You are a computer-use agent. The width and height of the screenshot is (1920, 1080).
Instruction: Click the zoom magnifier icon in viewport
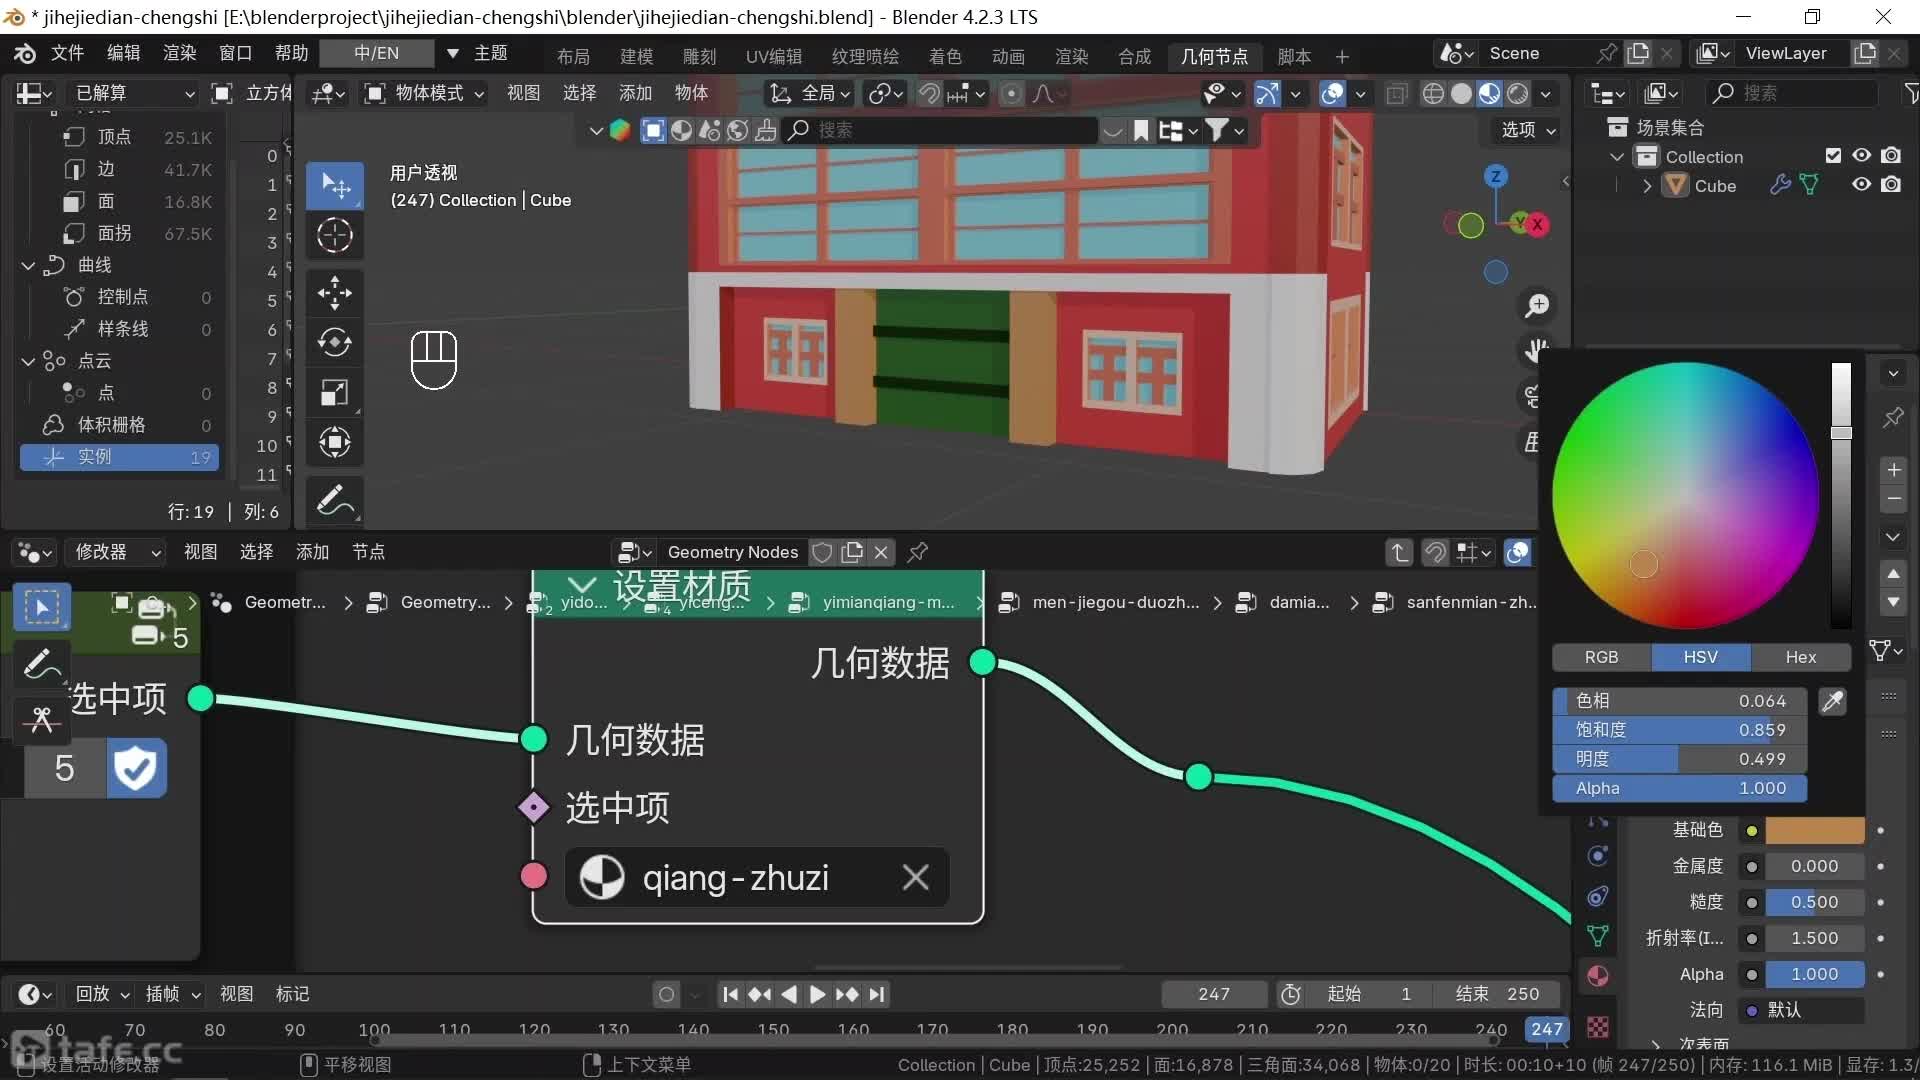click(x=1536, y=306)
